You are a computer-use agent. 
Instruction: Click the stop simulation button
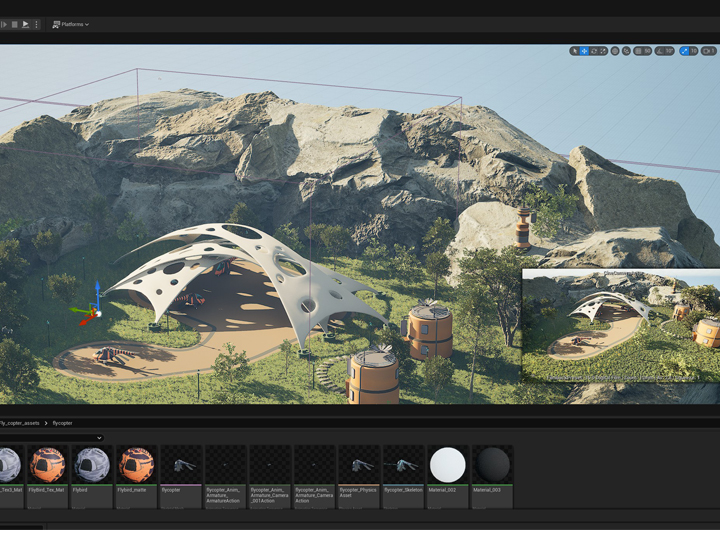pos(14,24)
